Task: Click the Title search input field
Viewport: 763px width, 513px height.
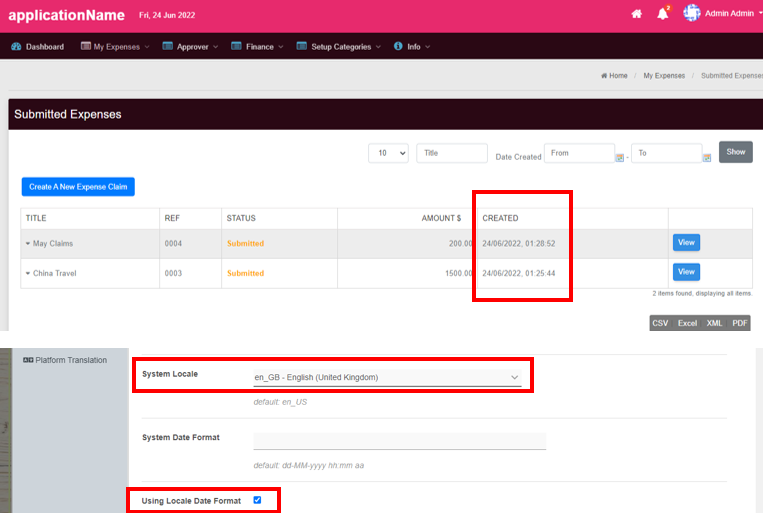Action: pyautogui.click(x=451, y=153)
